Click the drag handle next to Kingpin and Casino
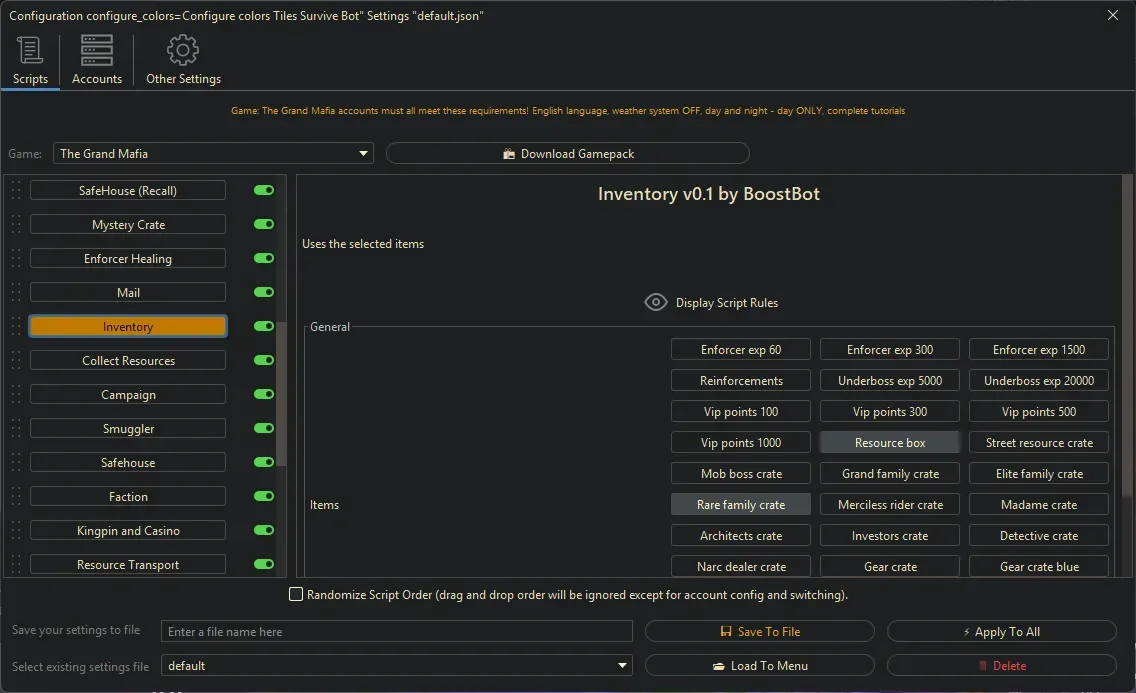The height and width of the screenshot is (693, 1136). (x=16, y=531)
